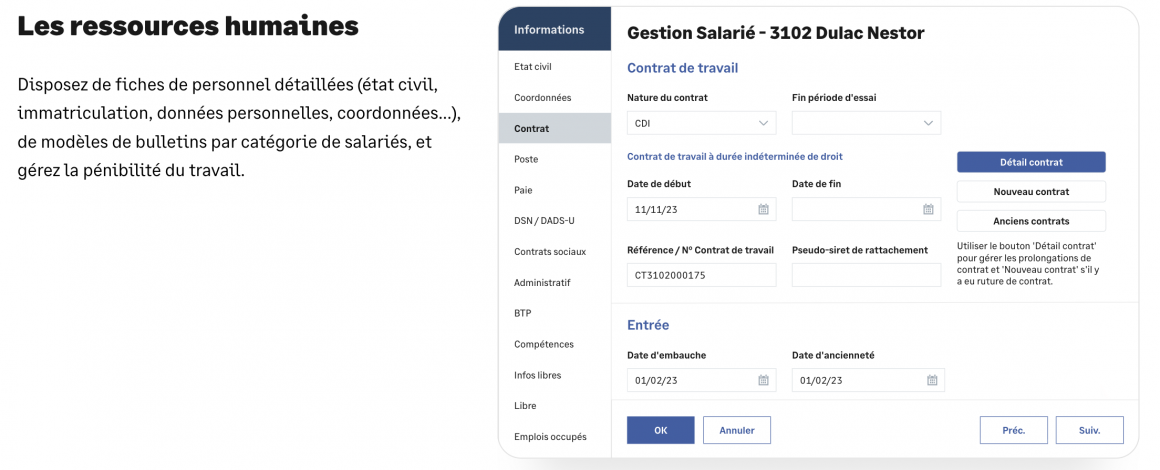The width and height of the screenshot is (1160, 470).
Task: Open calendar picker for Date d'ancienneté
Action: click(932, 380)
